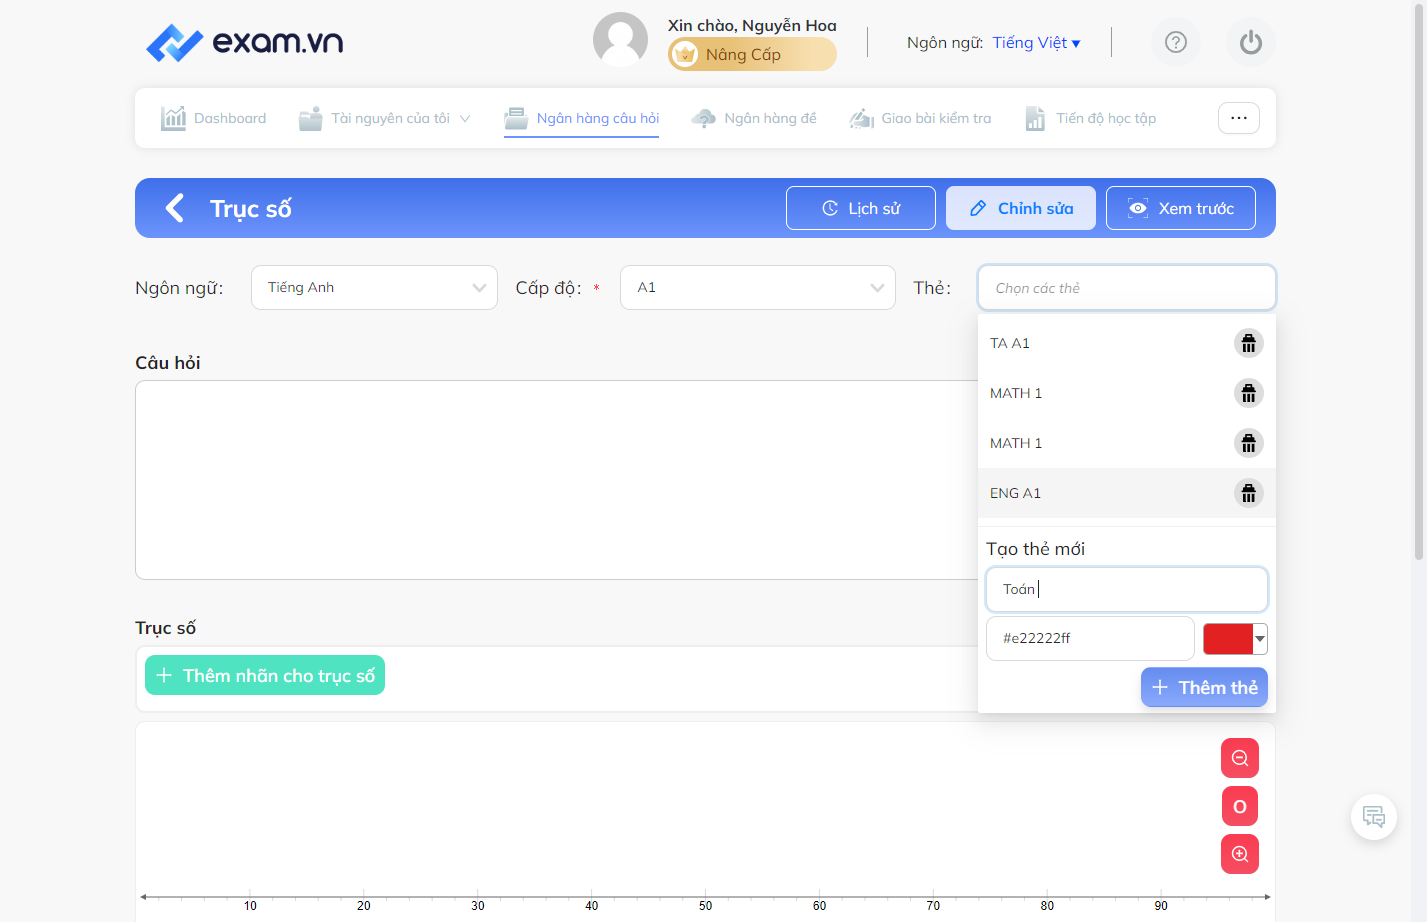This screenshot has width=1427, height=922.
Task: Click the Thêm thẻ button
Action: [1204, 687]
